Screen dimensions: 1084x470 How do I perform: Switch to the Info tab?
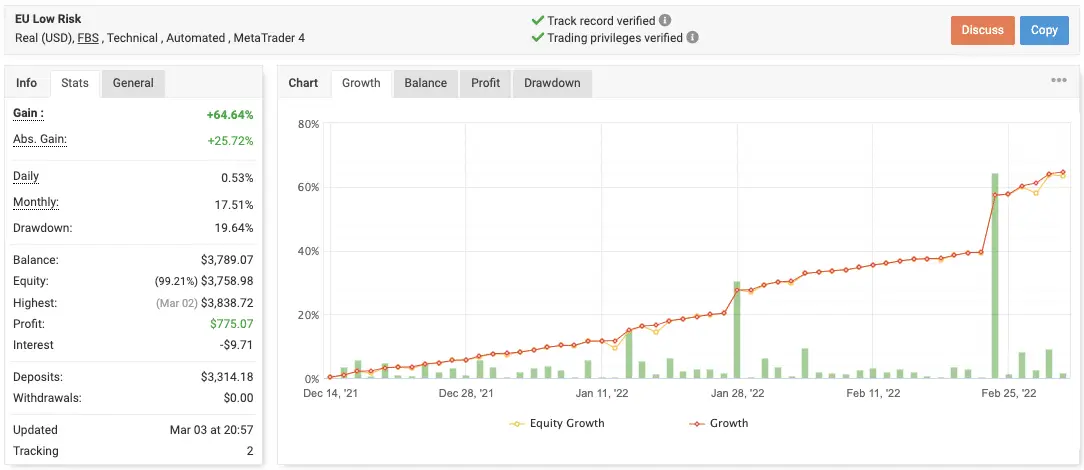click(27, 83)
